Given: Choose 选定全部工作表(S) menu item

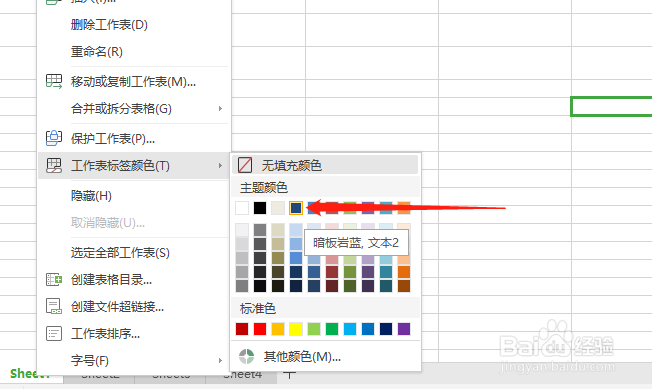Looking at the screenshot, I should click(x=120, y=252).
